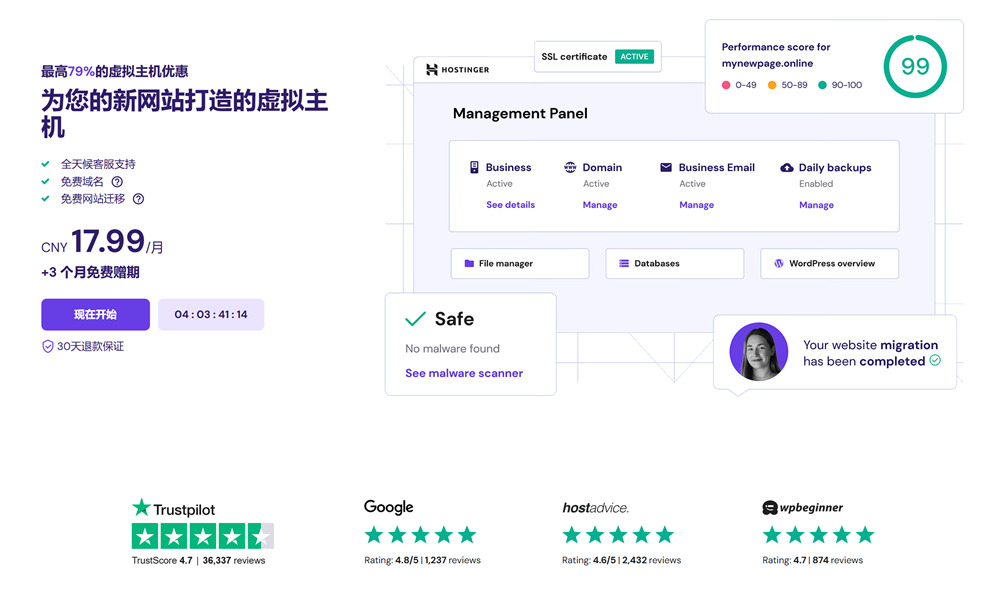Click the ACTIVE badge on SSL certificate
Image resolution: width=1000 pixels, height=599 pixels.
[635, 57]
